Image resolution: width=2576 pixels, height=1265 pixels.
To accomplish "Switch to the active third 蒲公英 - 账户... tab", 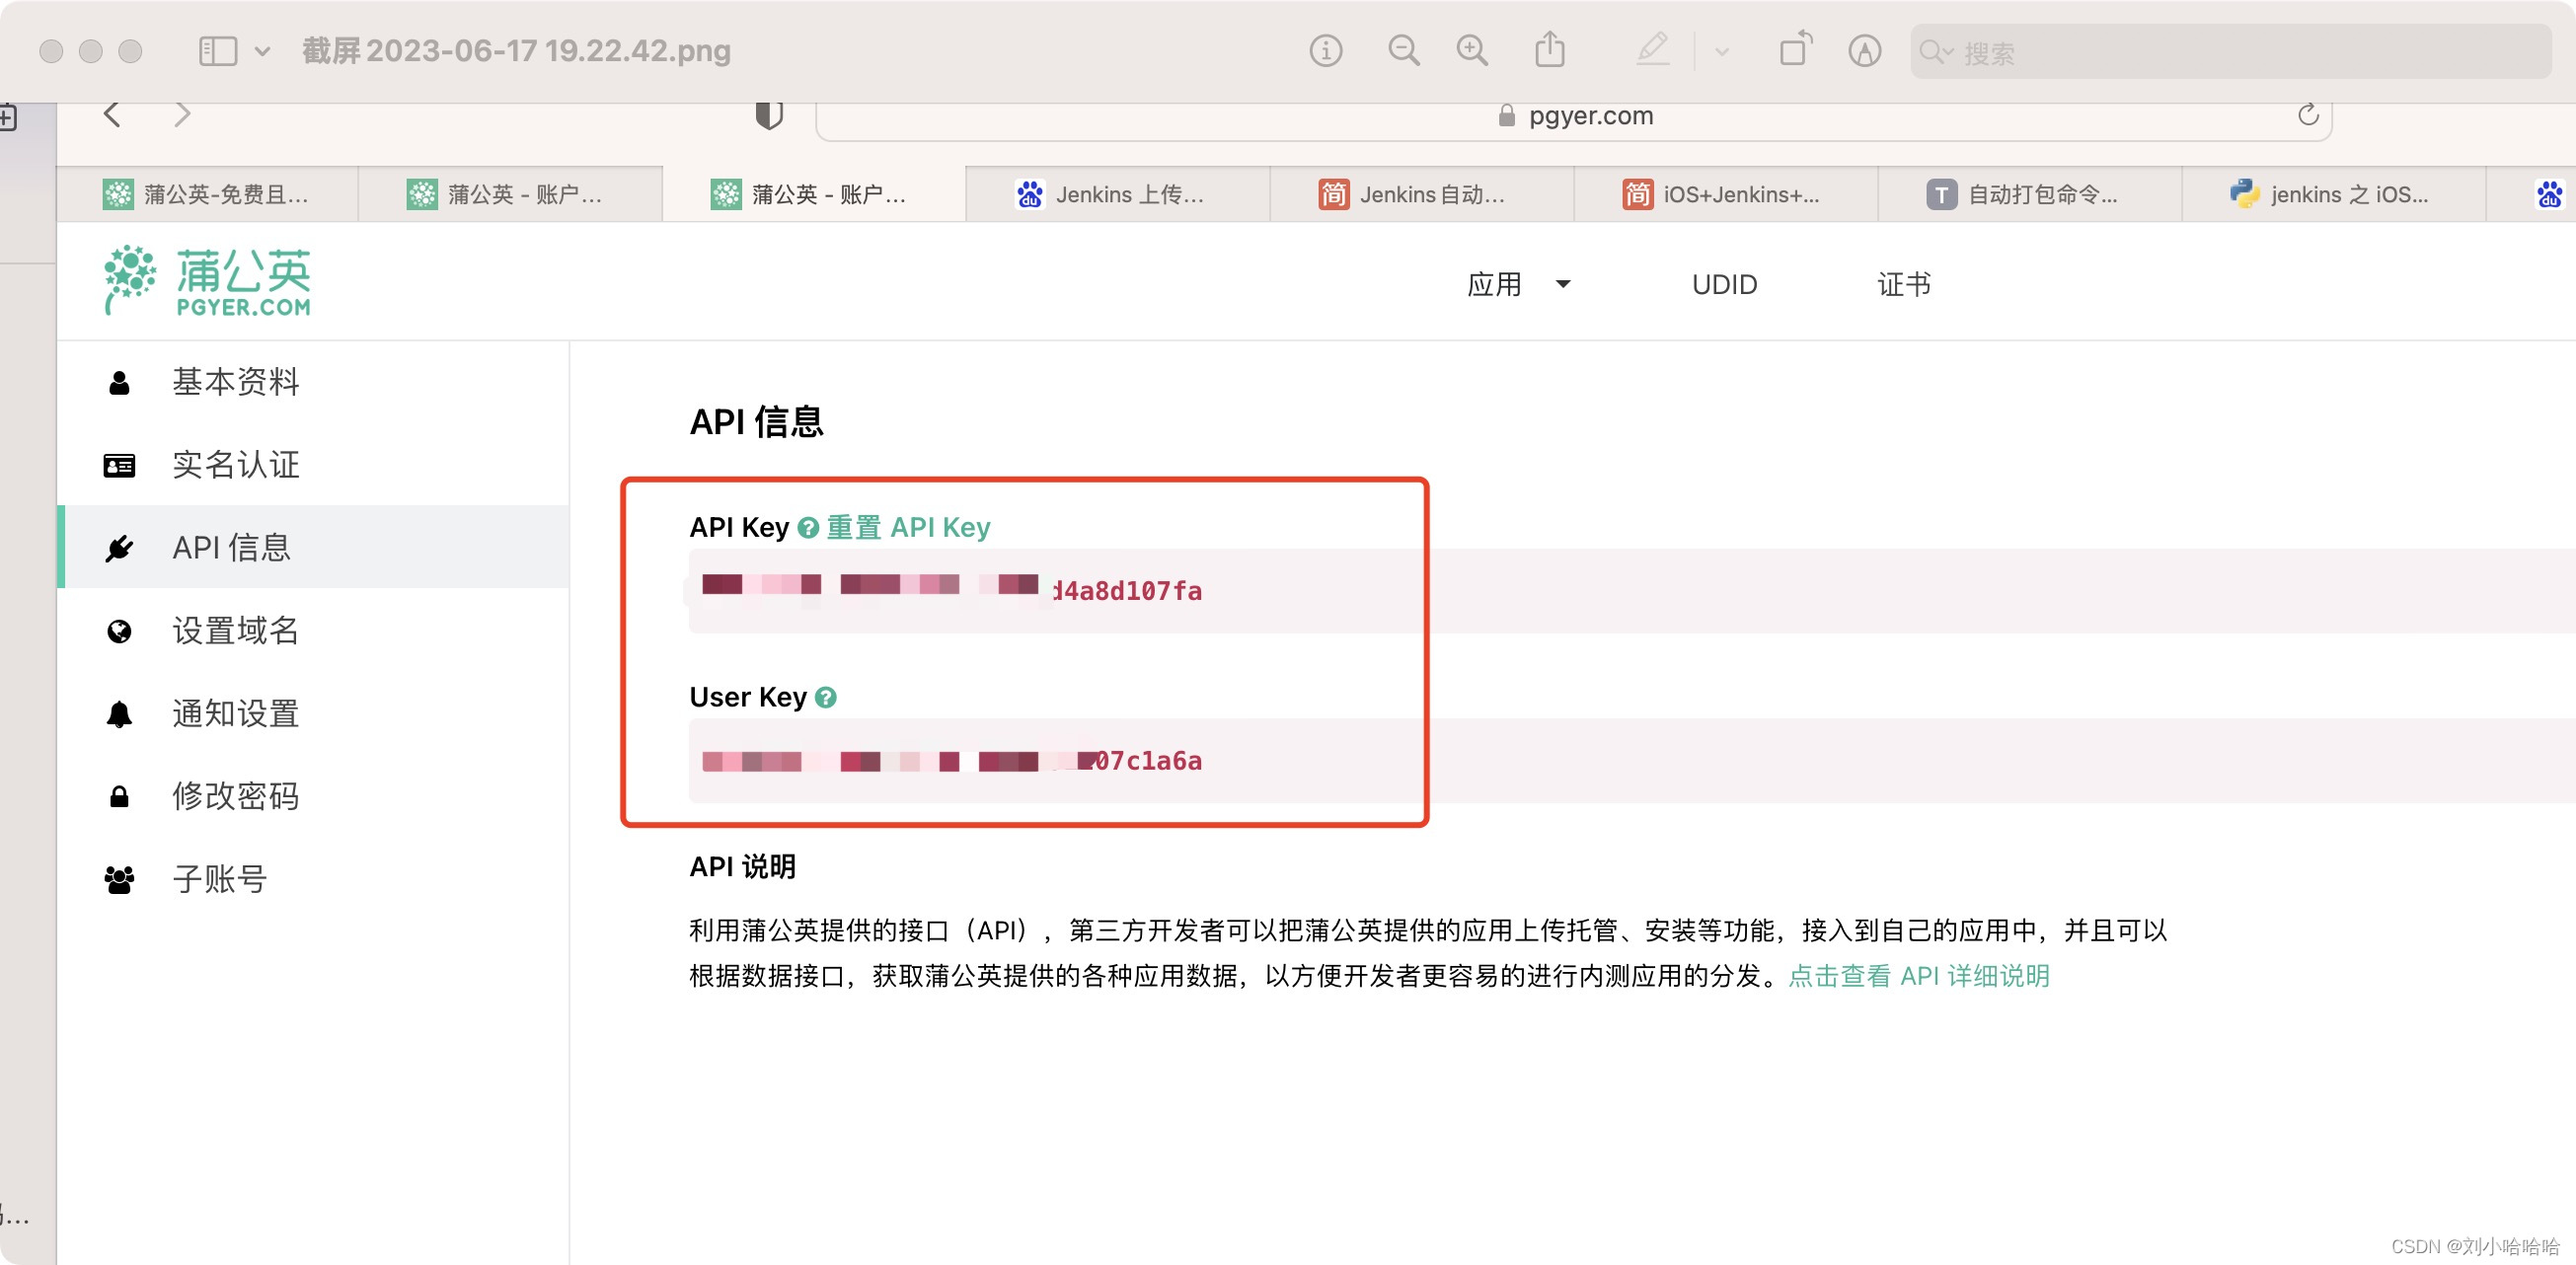I will 814,194.
